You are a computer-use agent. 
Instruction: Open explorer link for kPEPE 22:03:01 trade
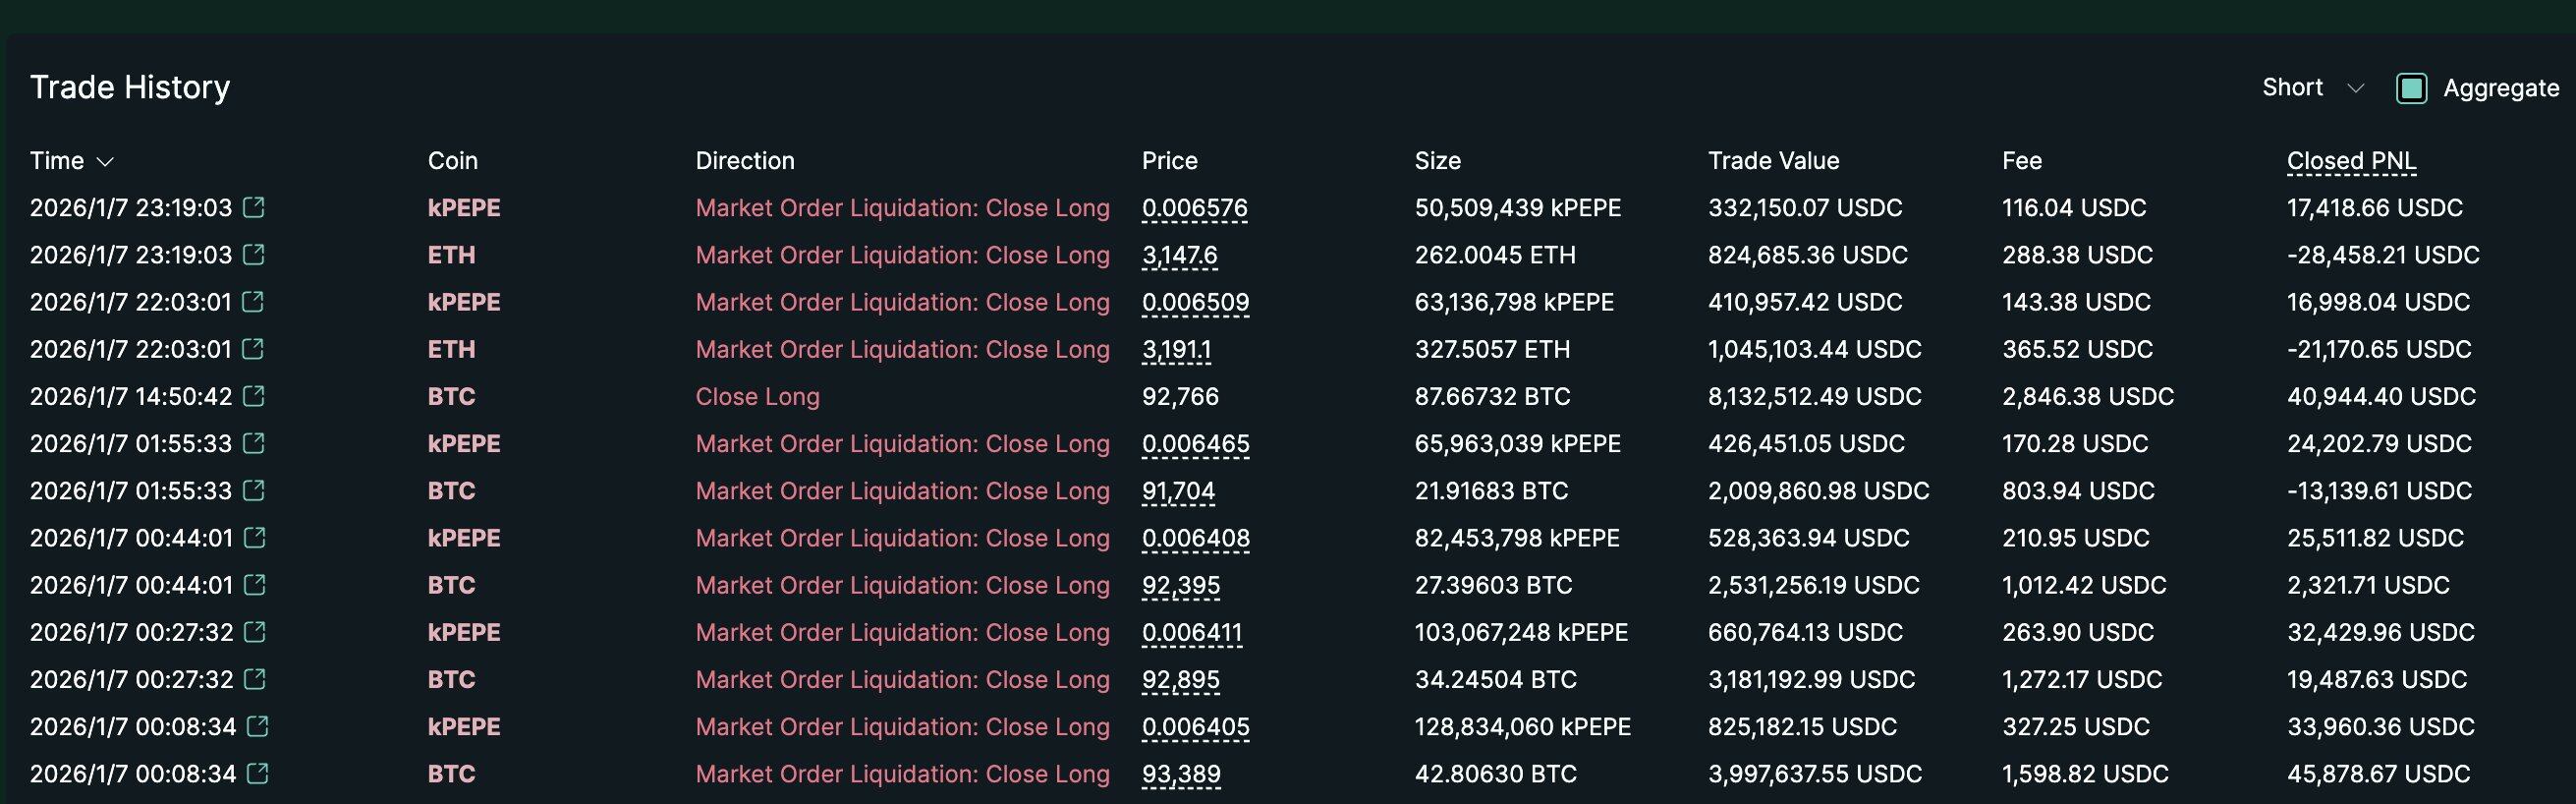pyautogui.click(x=255, y=301)
